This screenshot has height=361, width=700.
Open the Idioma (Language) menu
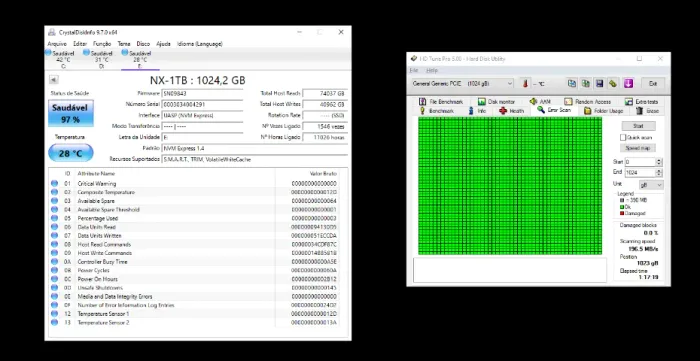(x=200, y=44)
